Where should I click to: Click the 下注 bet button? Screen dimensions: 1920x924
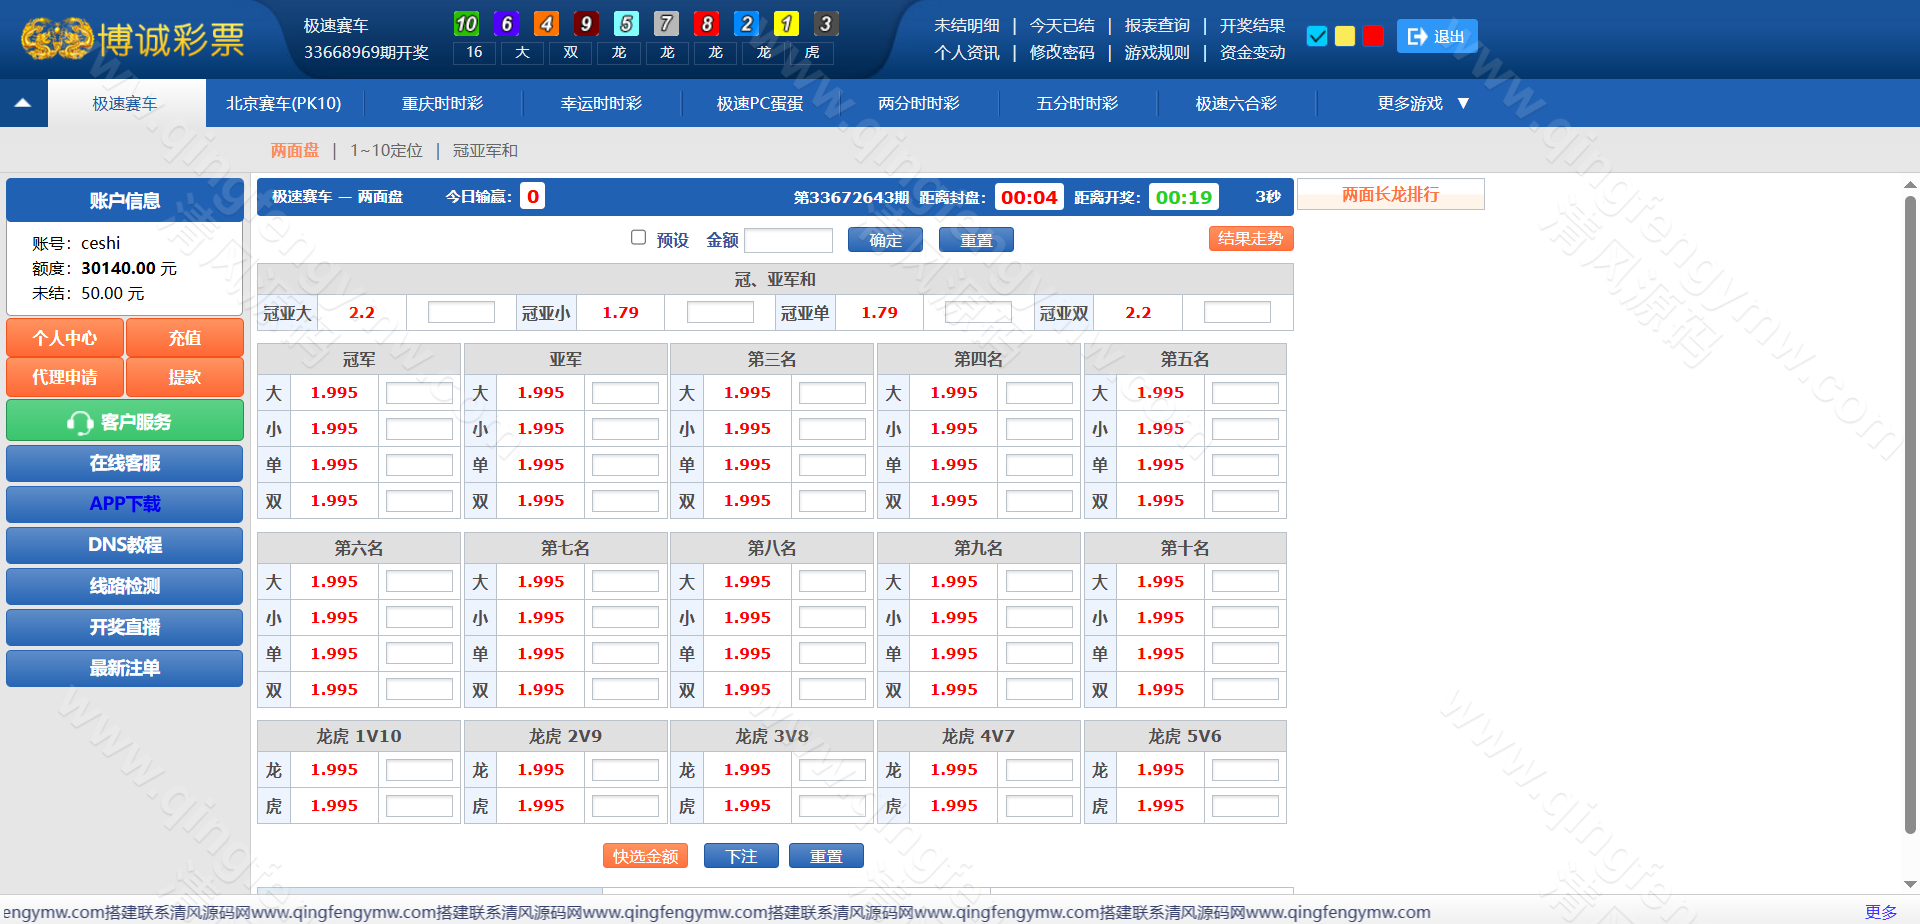coord(741,856)
